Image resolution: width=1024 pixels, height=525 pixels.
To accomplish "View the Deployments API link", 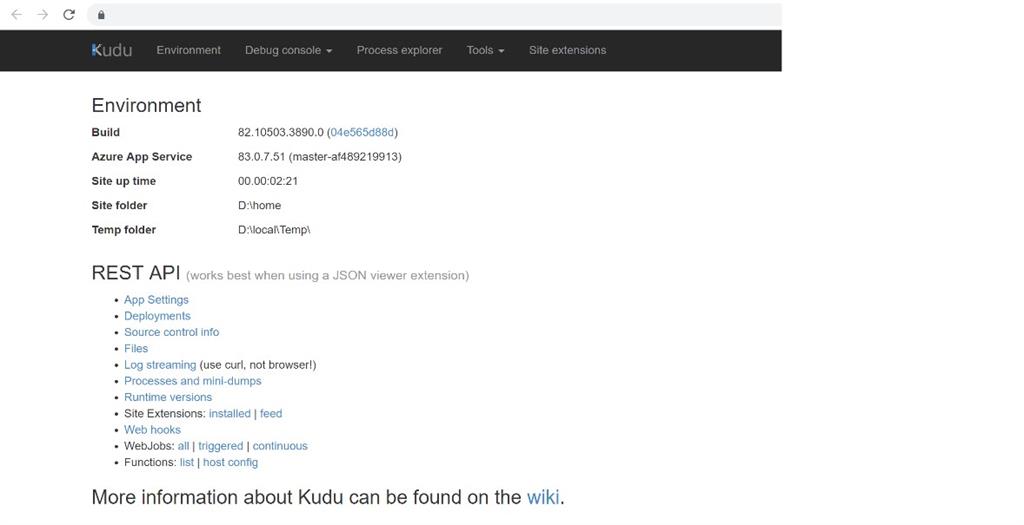I will coord(157,316).
